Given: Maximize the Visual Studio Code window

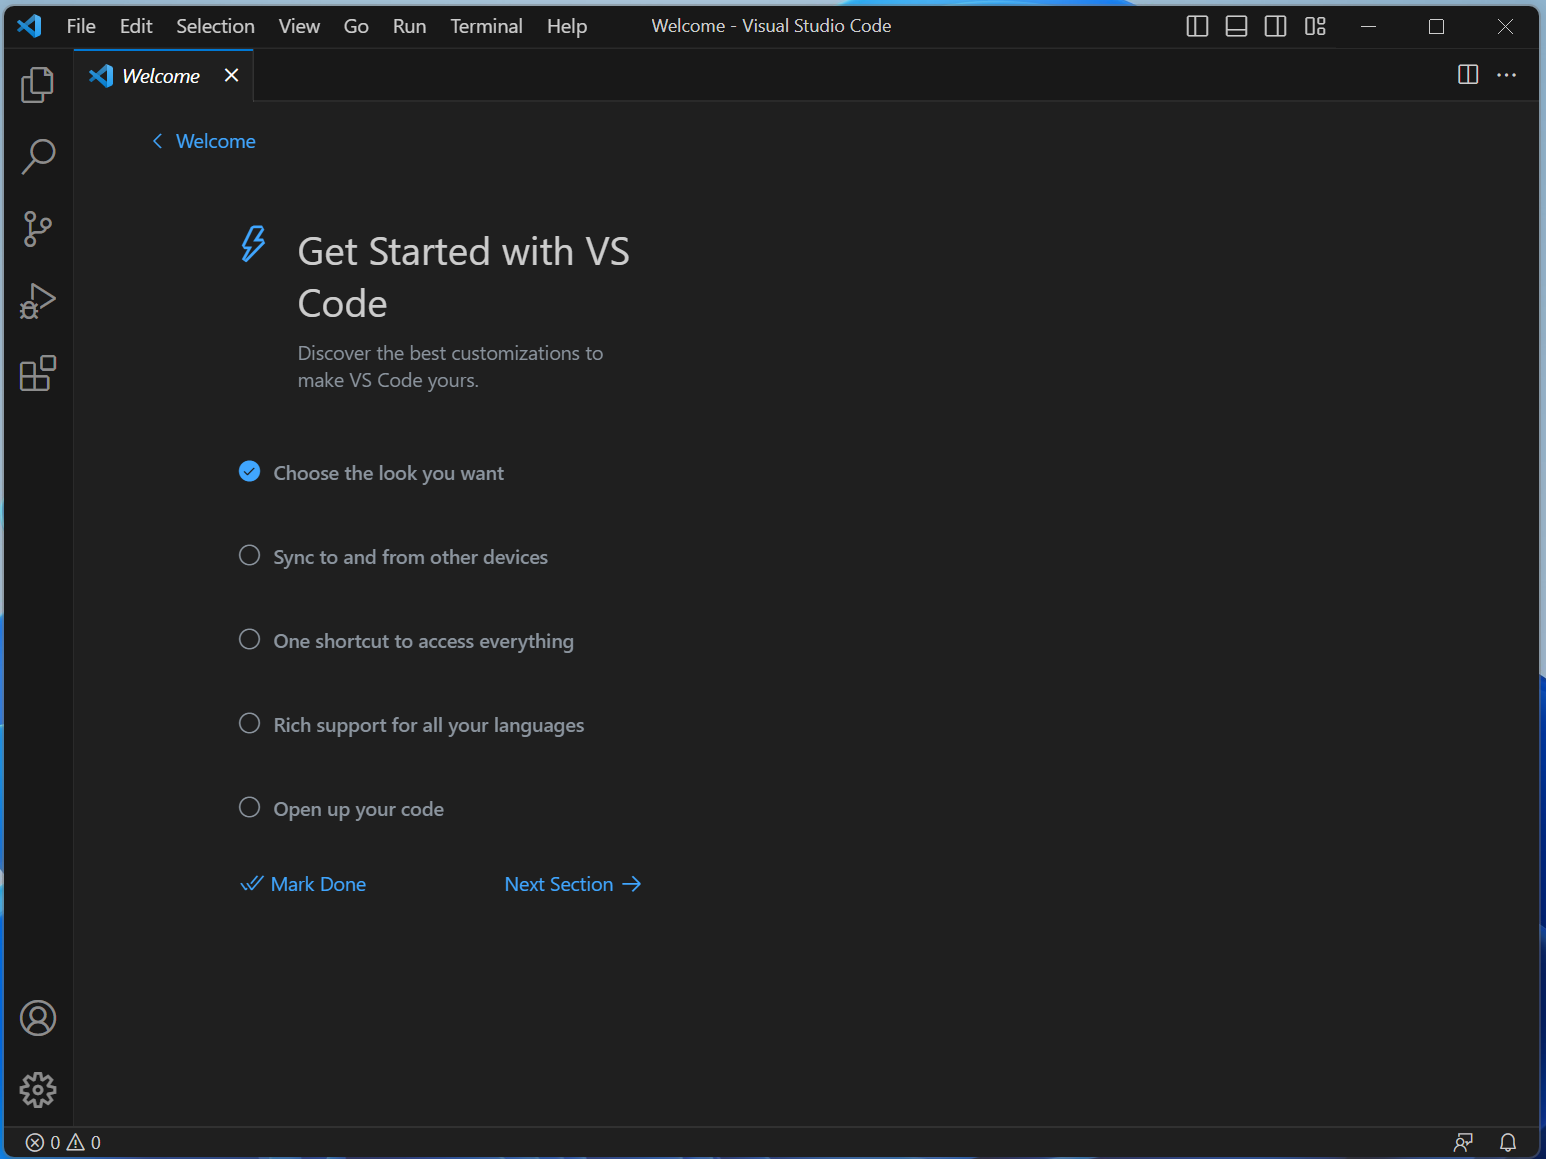Looking at the screenshot, I should 1437,26.
